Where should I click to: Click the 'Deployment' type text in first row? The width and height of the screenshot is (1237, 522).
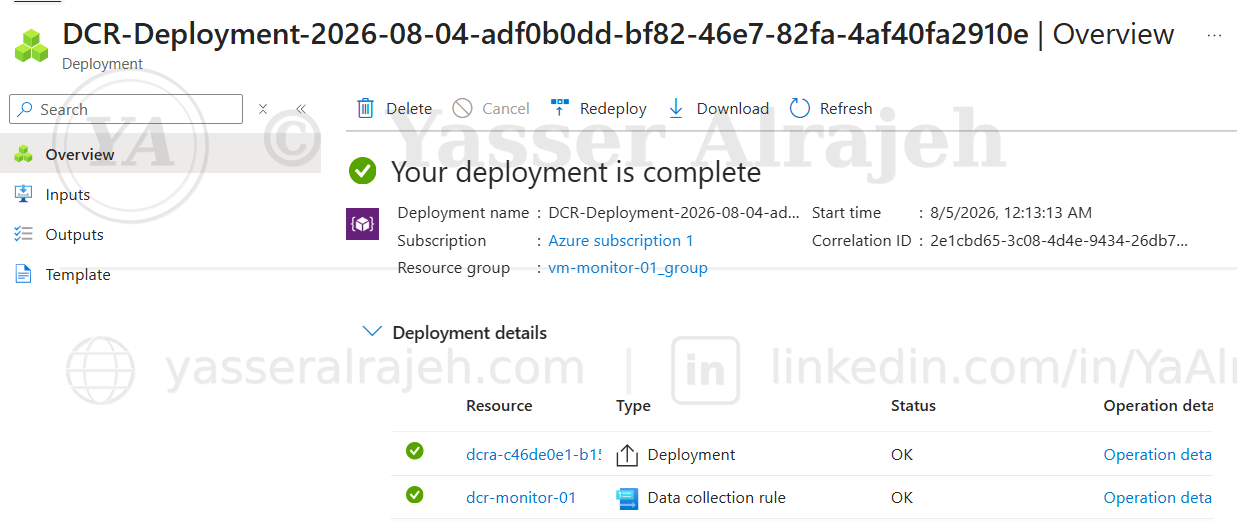click(692, 454)
